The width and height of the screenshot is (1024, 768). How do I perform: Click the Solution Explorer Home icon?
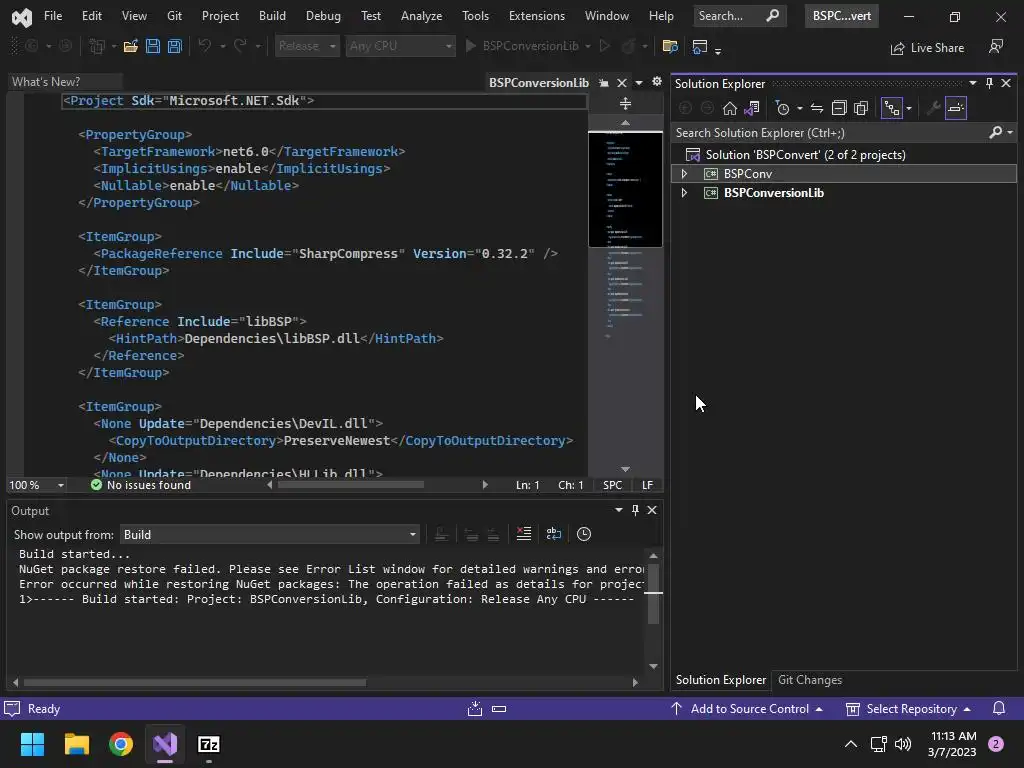click(x=730, y=108)
